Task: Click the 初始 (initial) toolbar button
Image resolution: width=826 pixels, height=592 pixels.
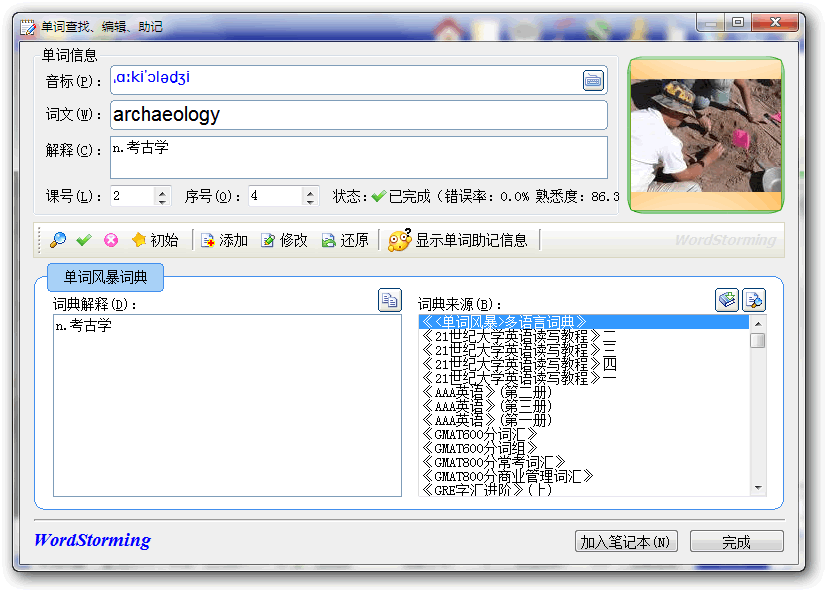Action: (x=154, y=240)
